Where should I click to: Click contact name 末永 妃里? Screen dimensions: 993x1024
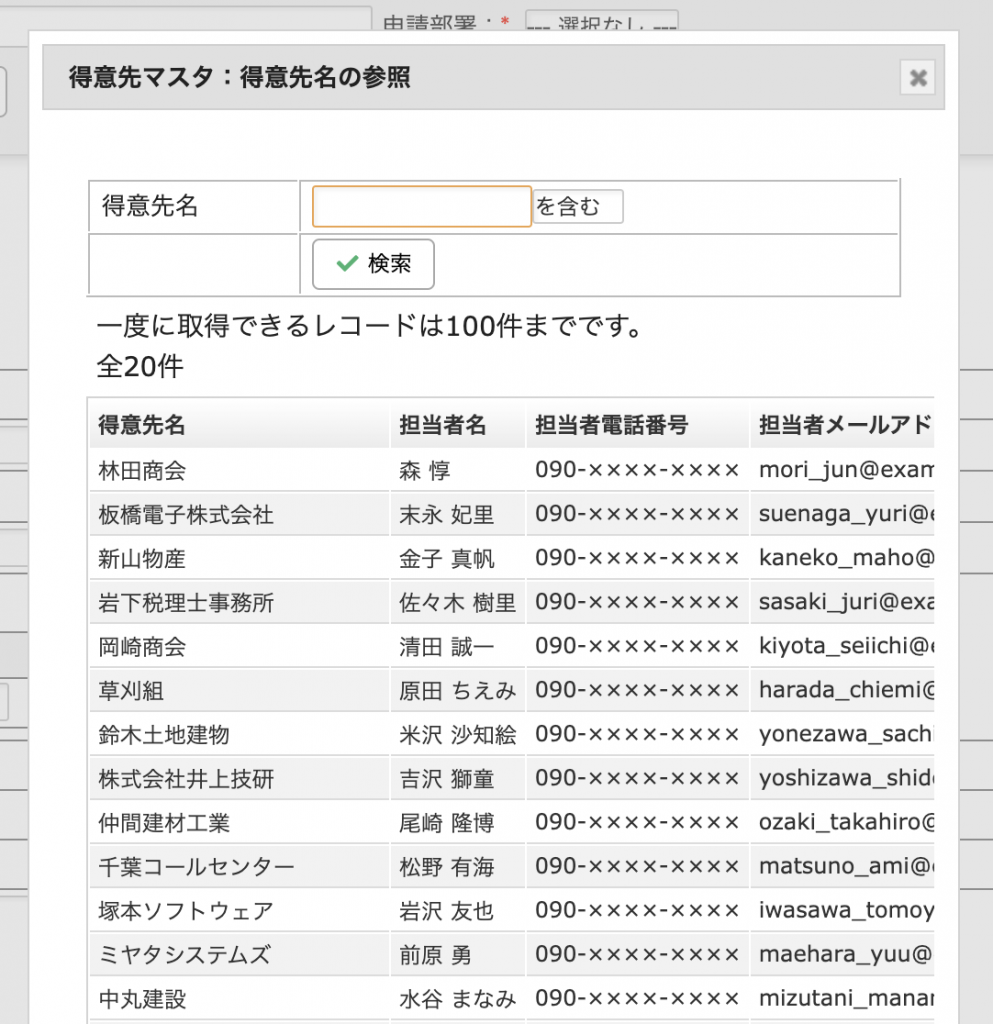pyautogui.click(x=447, y=515)
